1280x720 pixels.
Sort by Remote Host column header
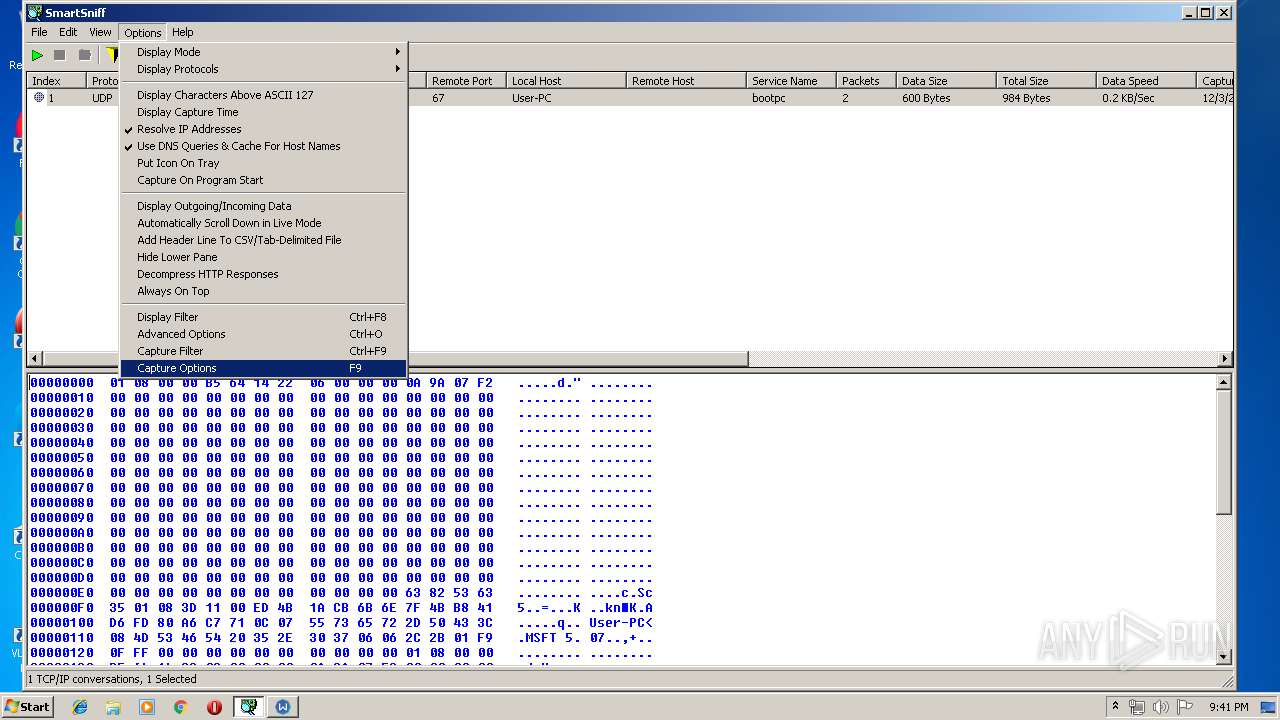tap(686, 81)
